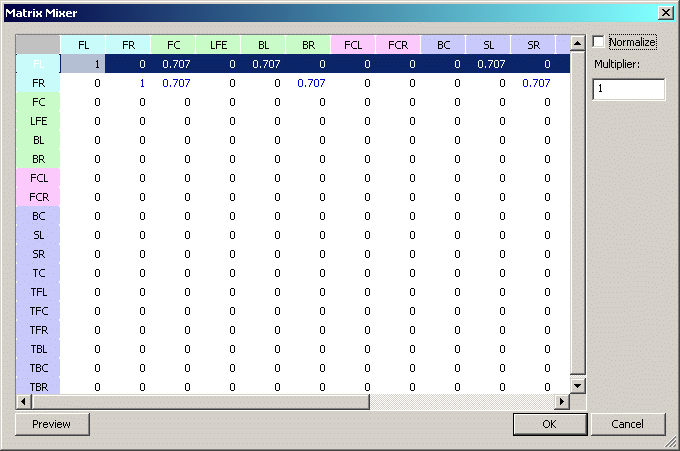Click the SR row, SR column cell
The width and height of the screenshot is (680, 451).
pos(533,254)
